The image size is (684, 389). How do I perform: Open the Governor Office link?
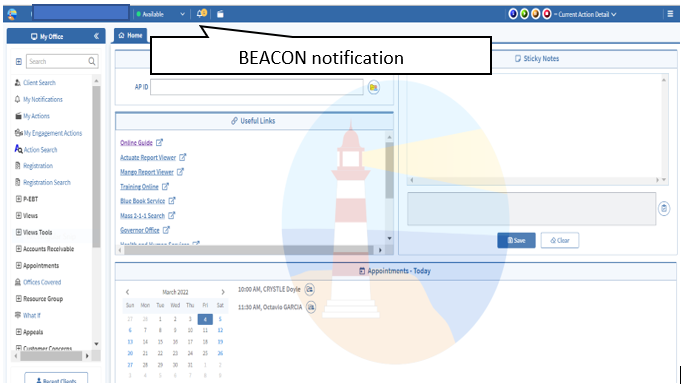140,230
